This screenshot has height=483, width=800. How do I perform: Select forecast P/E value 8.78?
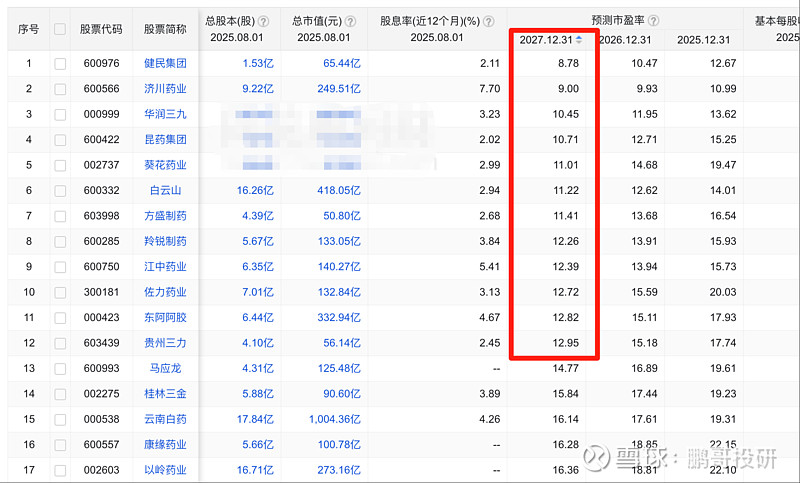[x=568, y=63]
